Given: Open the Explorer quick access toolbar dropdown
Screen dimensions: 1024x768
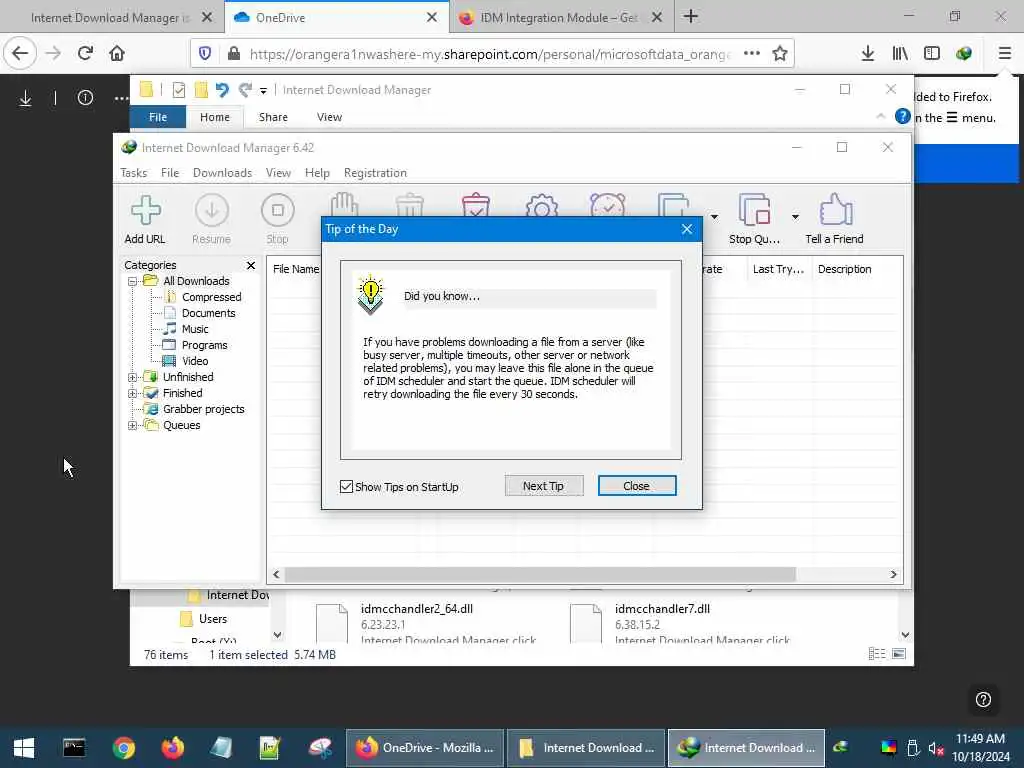Looking at the screenshot, I should 263,91.
